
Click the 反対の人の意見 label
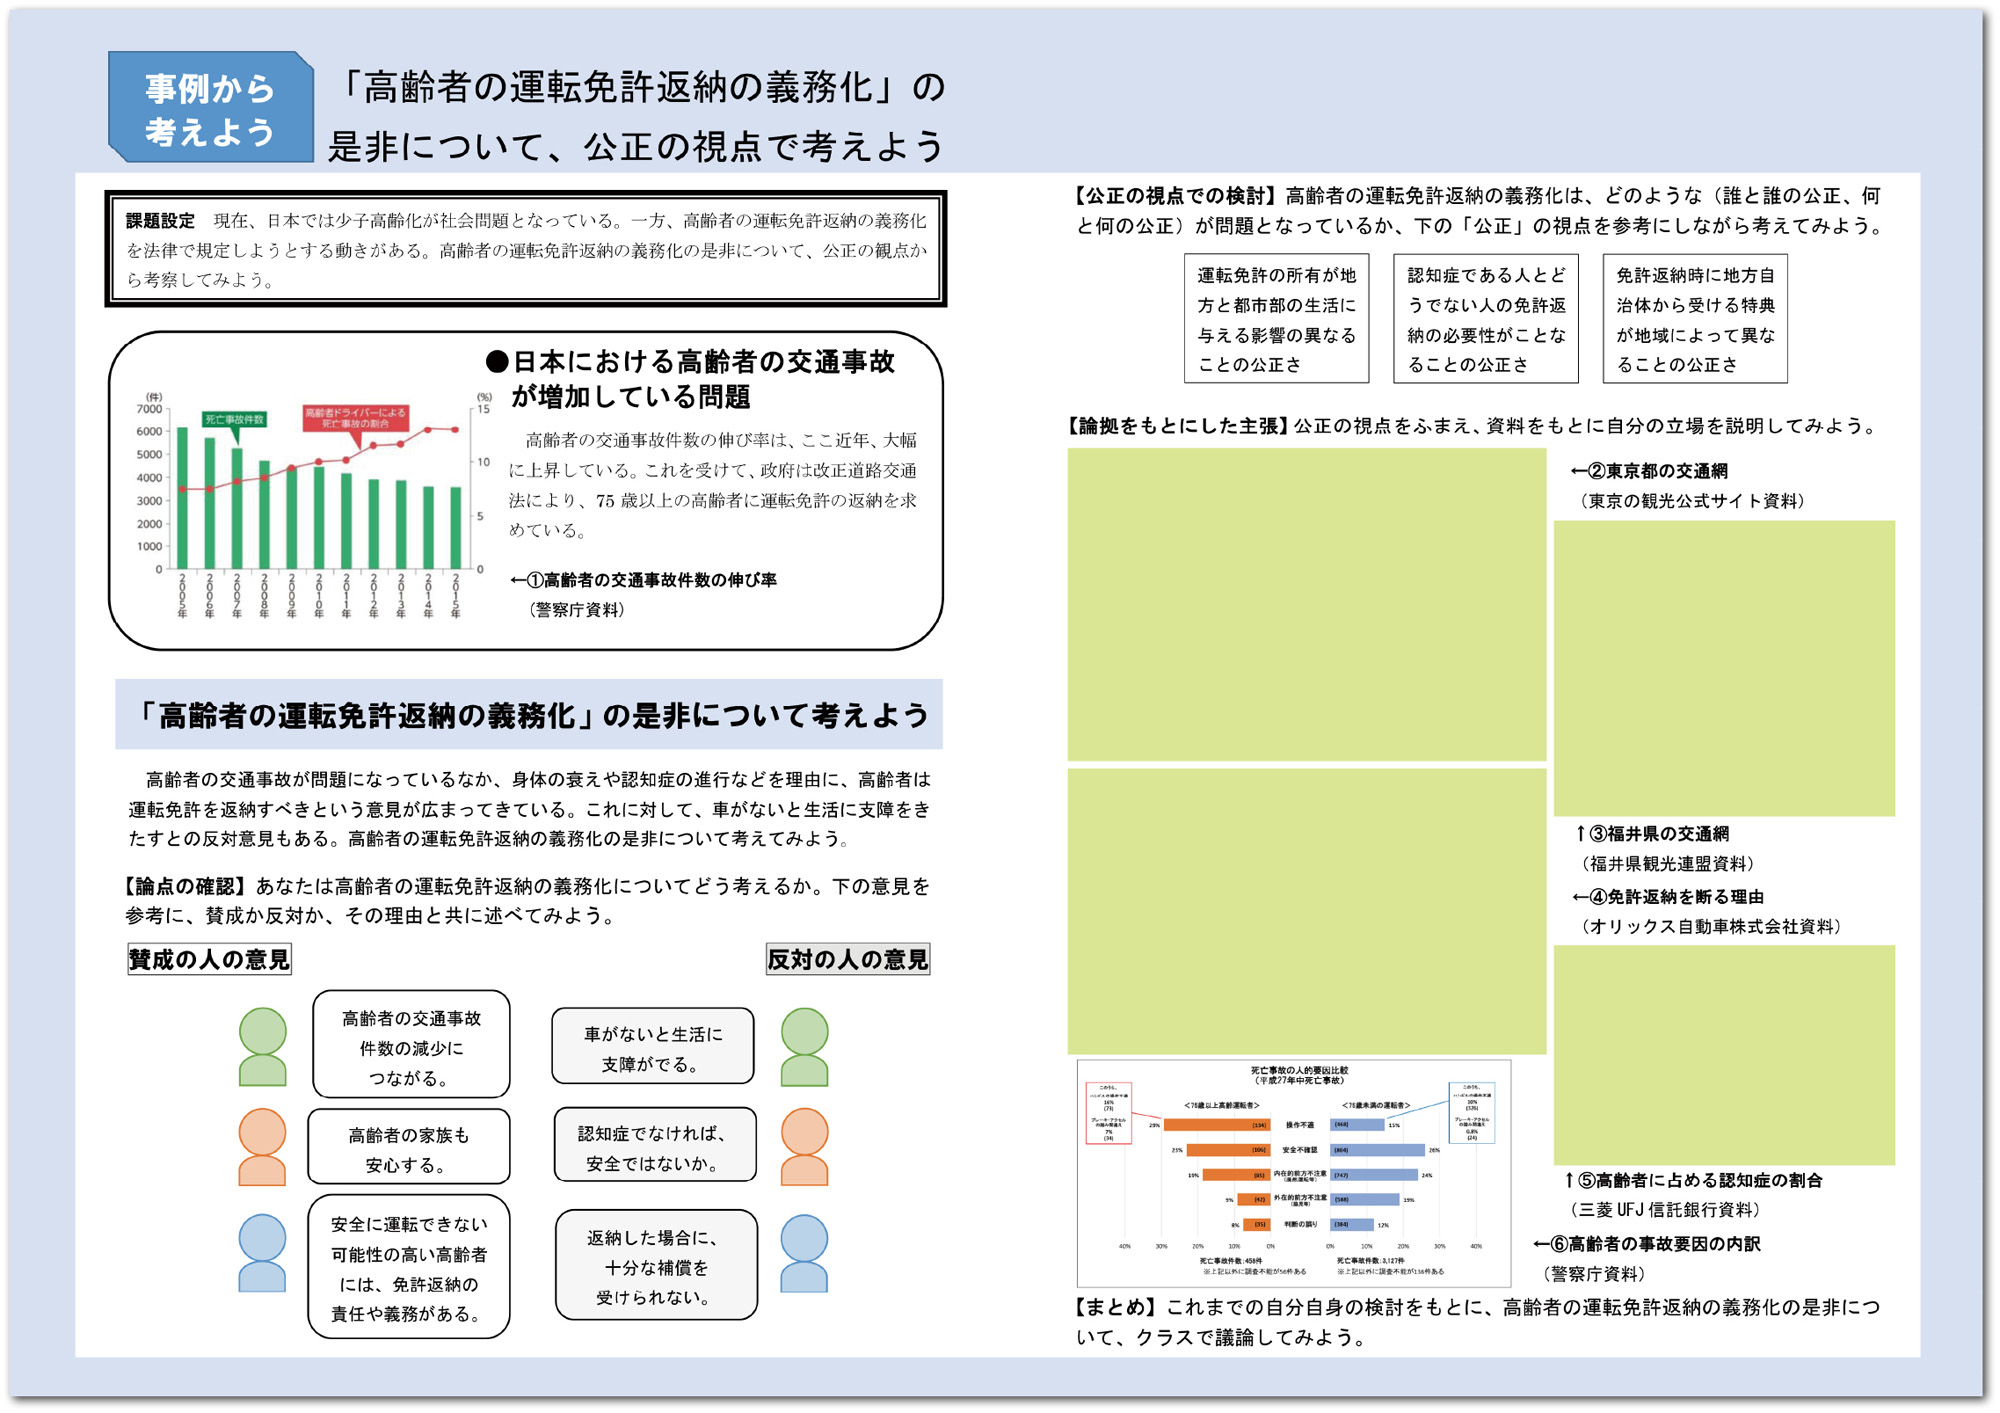coord(848,959)
